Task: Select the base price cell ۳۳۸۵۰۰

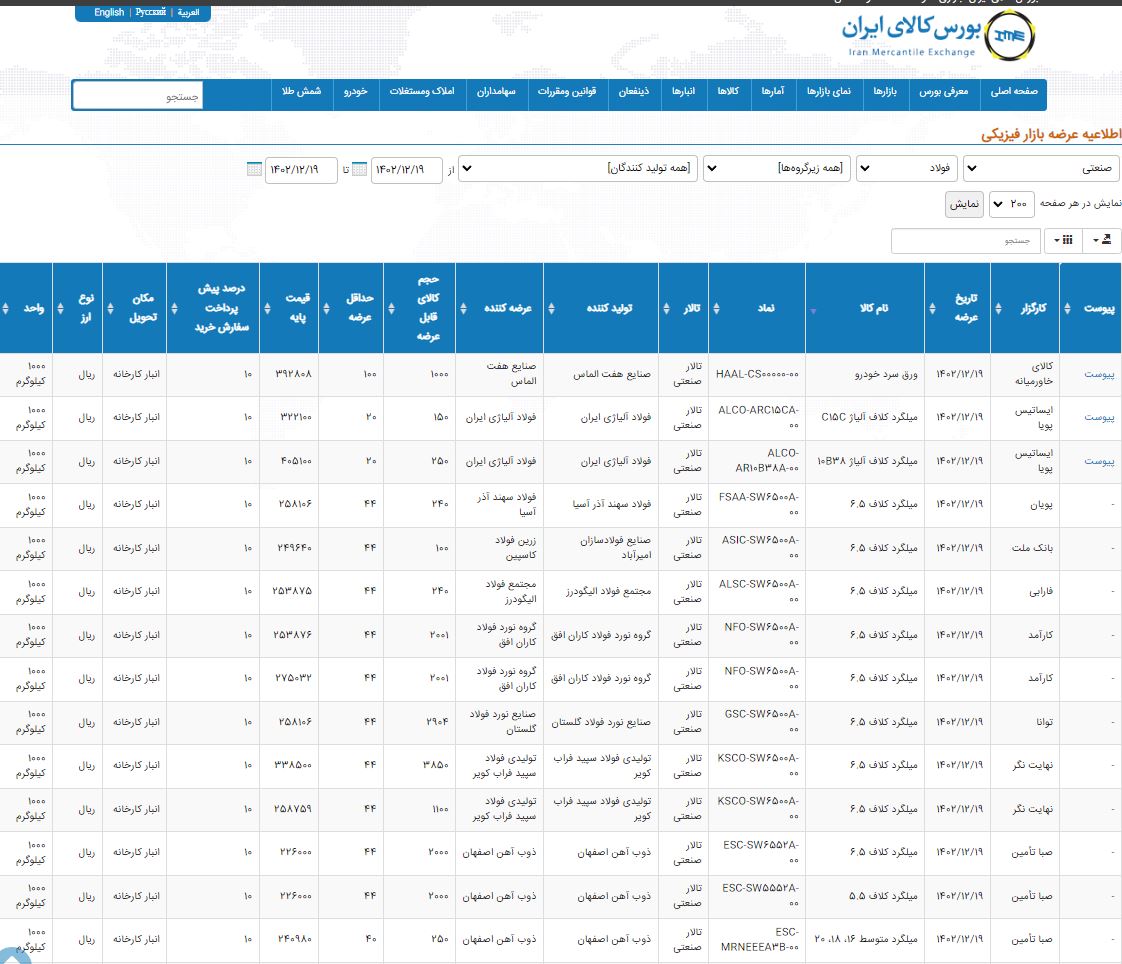Action: tap(289, 766)
